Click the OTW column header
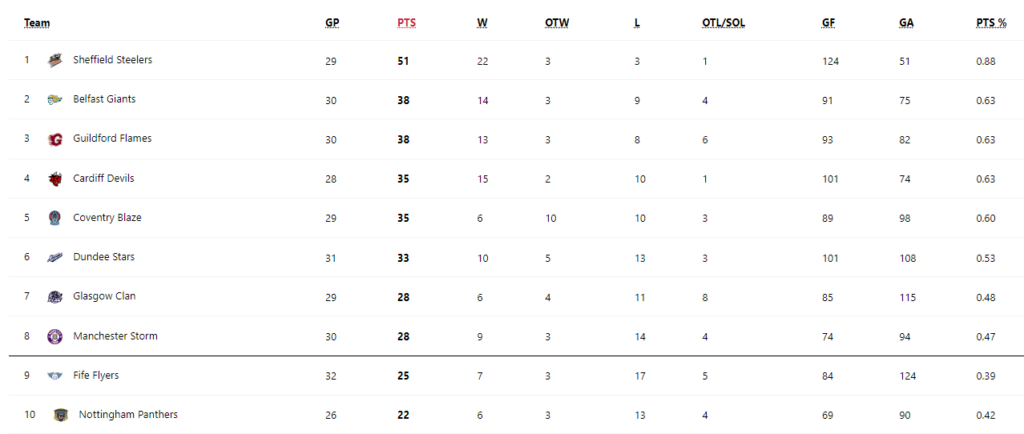This screenshot has height=434, width=1024. (x=557, y=23)
